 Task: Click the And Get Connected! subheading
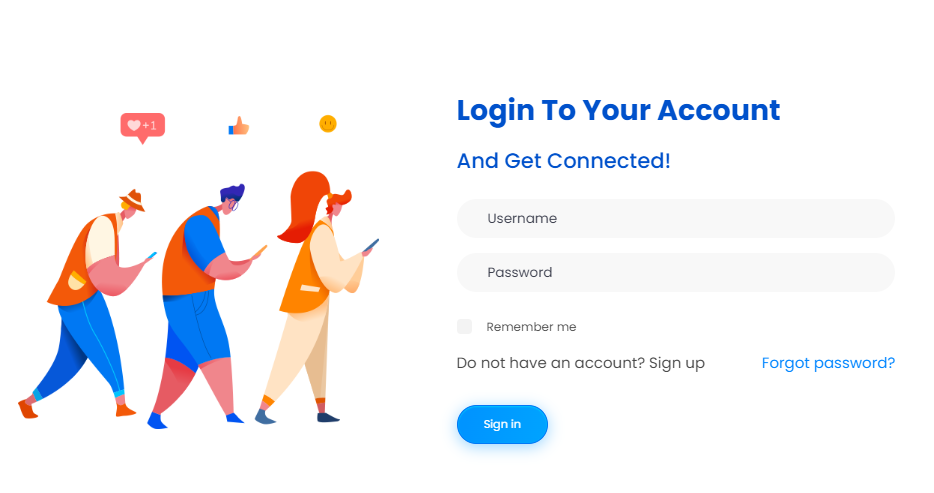563,161
